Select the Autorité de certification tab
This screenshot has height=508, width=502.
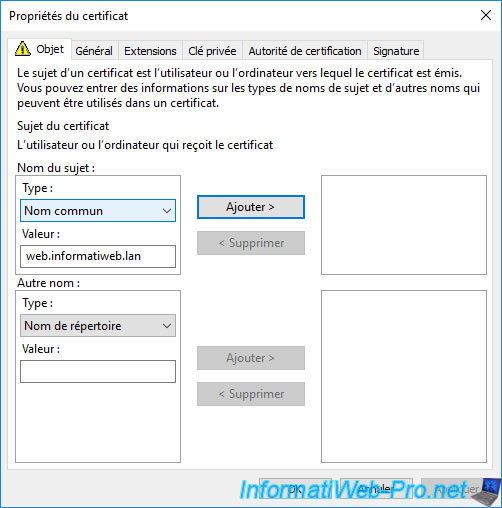pyautogui.click(x=305, y=51)
